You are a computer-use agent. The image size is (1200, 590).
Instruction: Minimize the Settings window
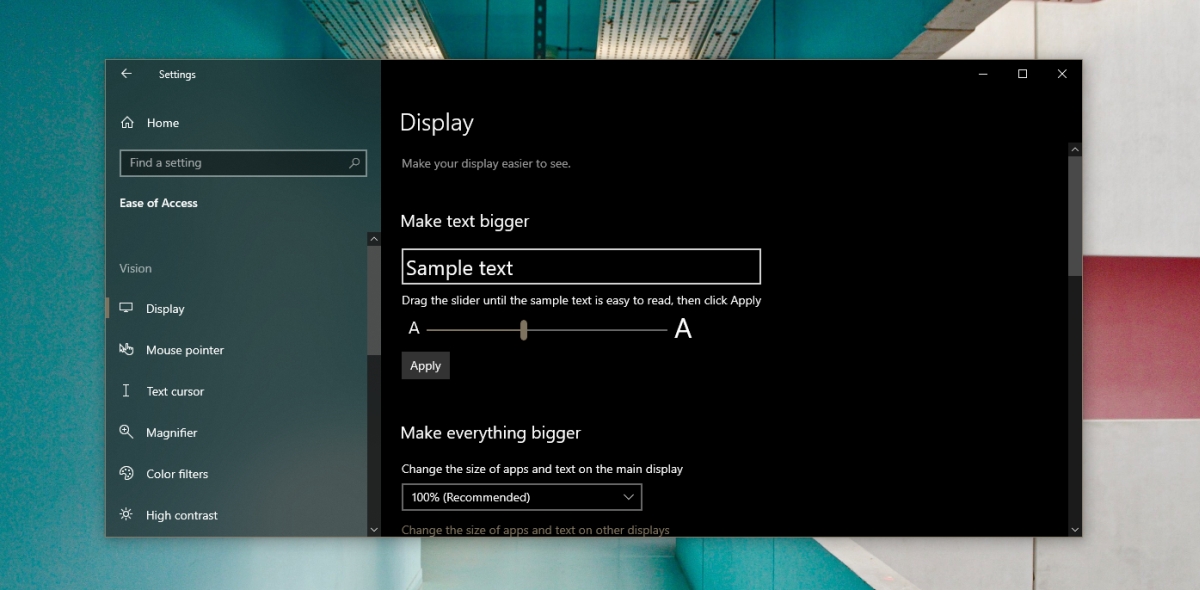click(x=983, y=74)
